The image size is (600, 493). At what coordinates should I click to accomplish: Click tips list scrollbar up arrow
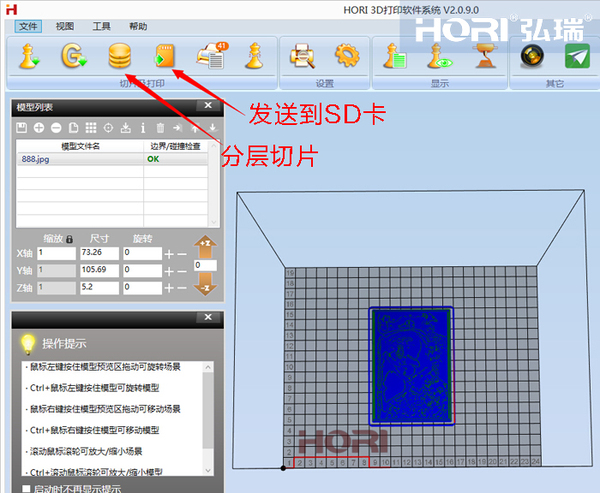click(208, 367)
